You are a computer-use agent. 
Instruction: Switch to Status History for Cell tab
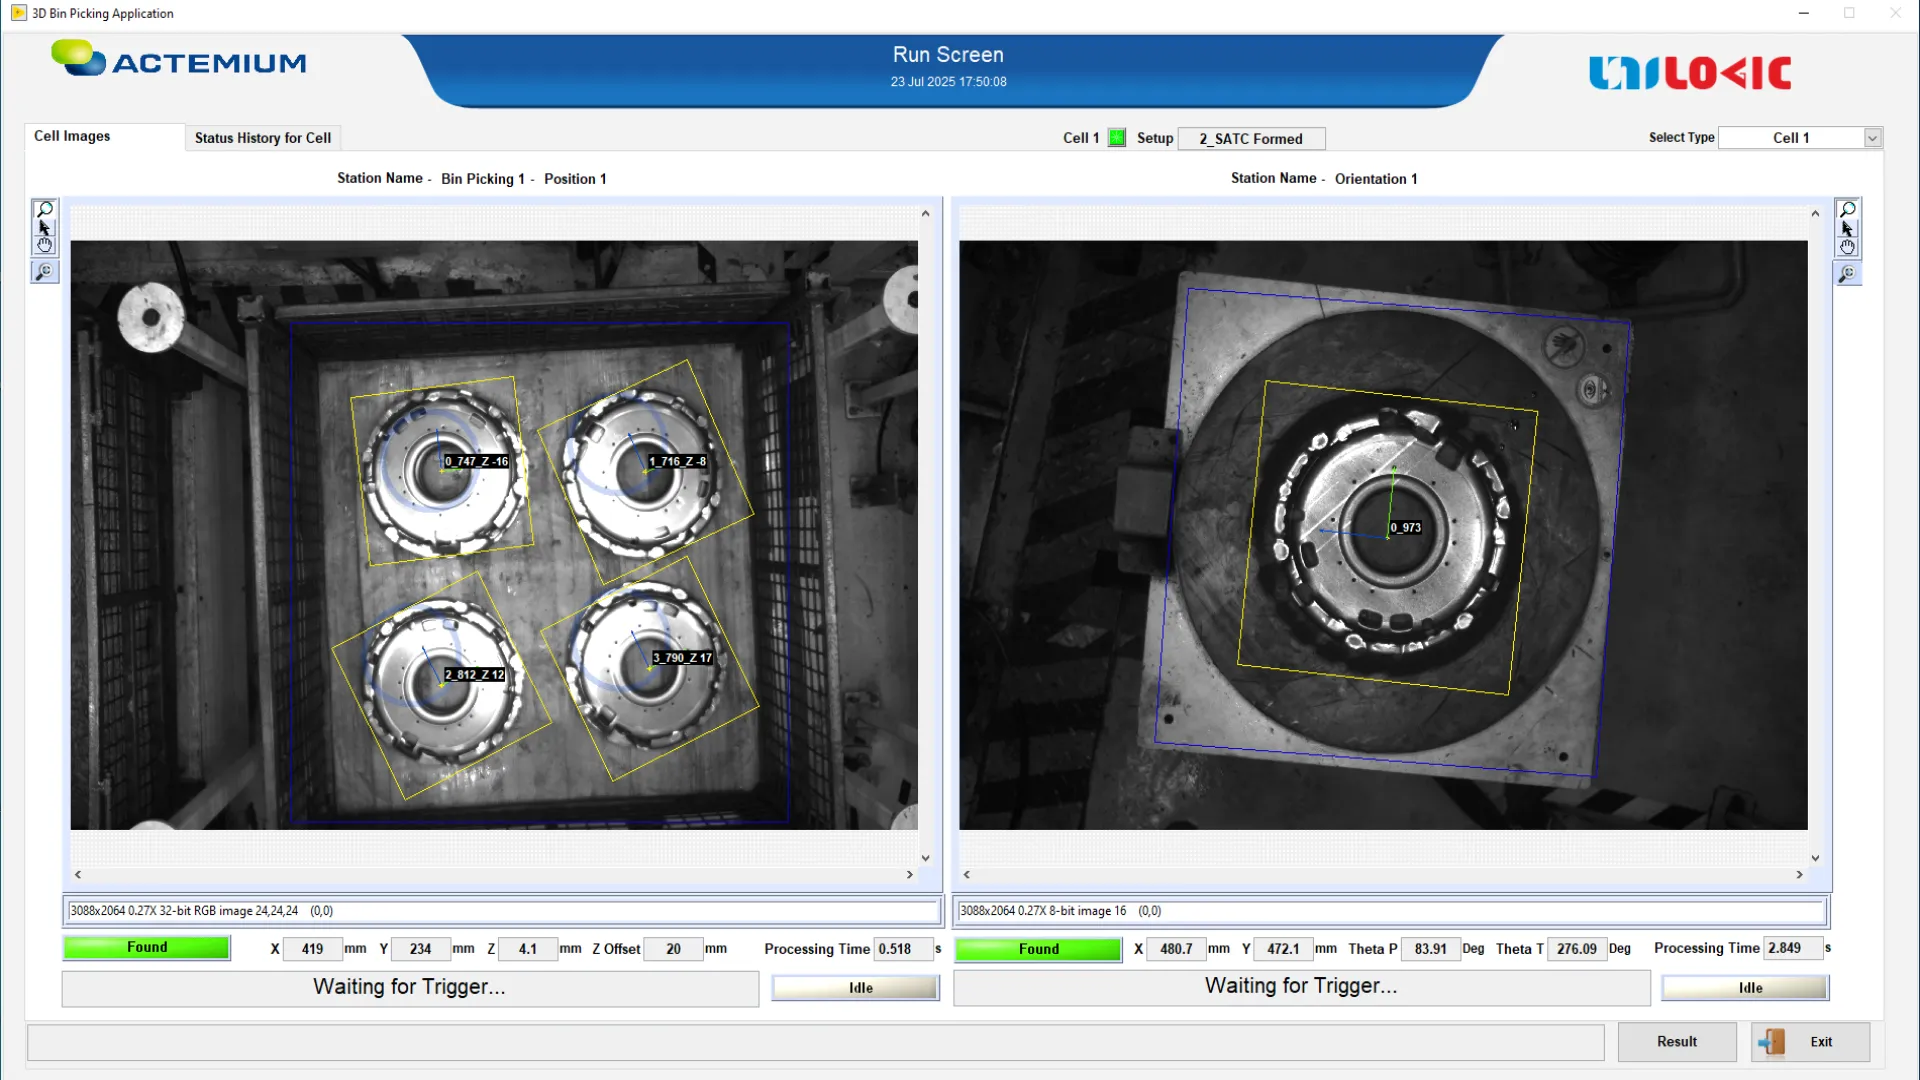262,138
